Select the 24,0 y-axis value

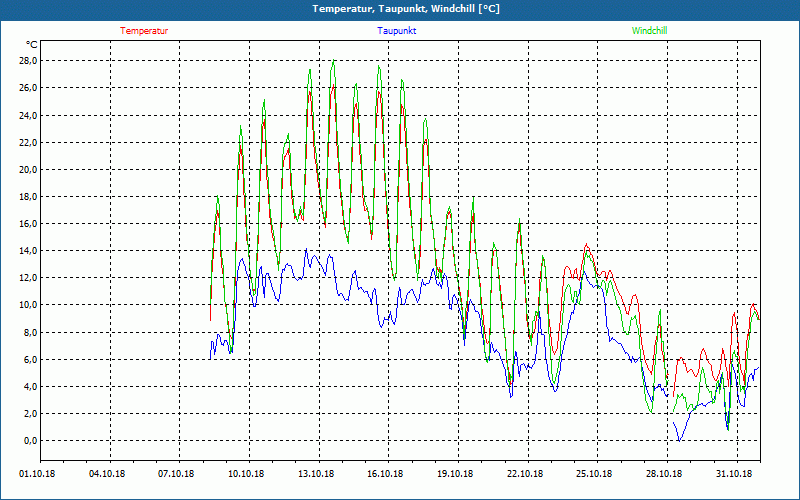(28, 115)
